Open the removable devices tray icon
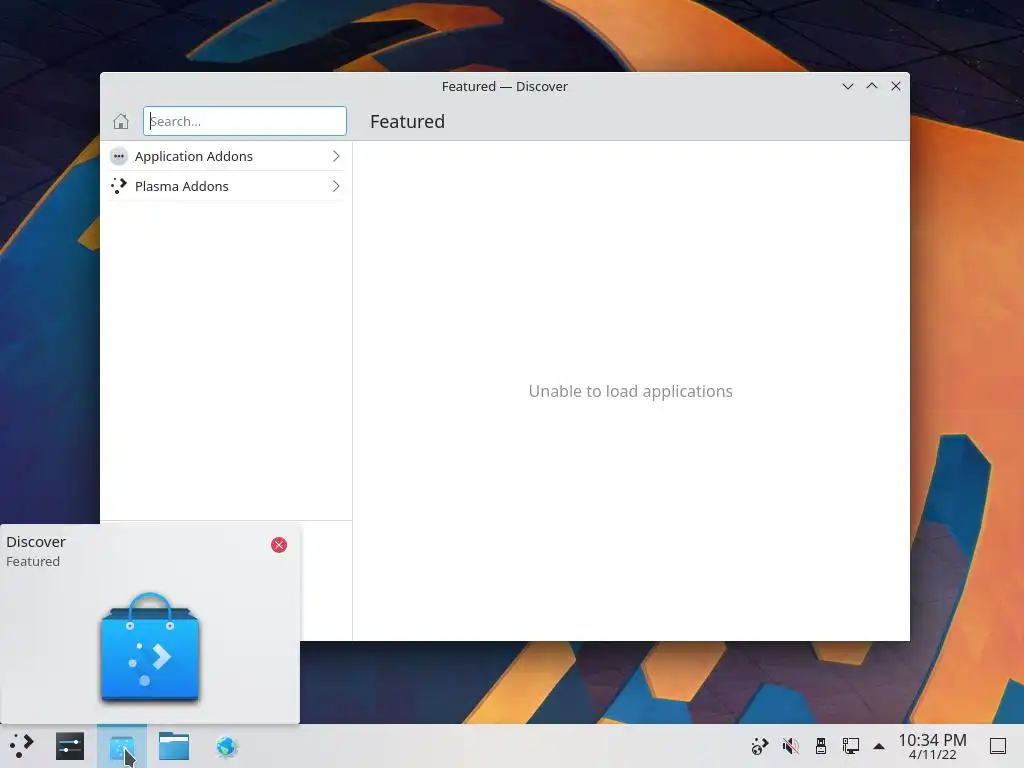This screenshot has width=1024, height=768. [821, 746]
